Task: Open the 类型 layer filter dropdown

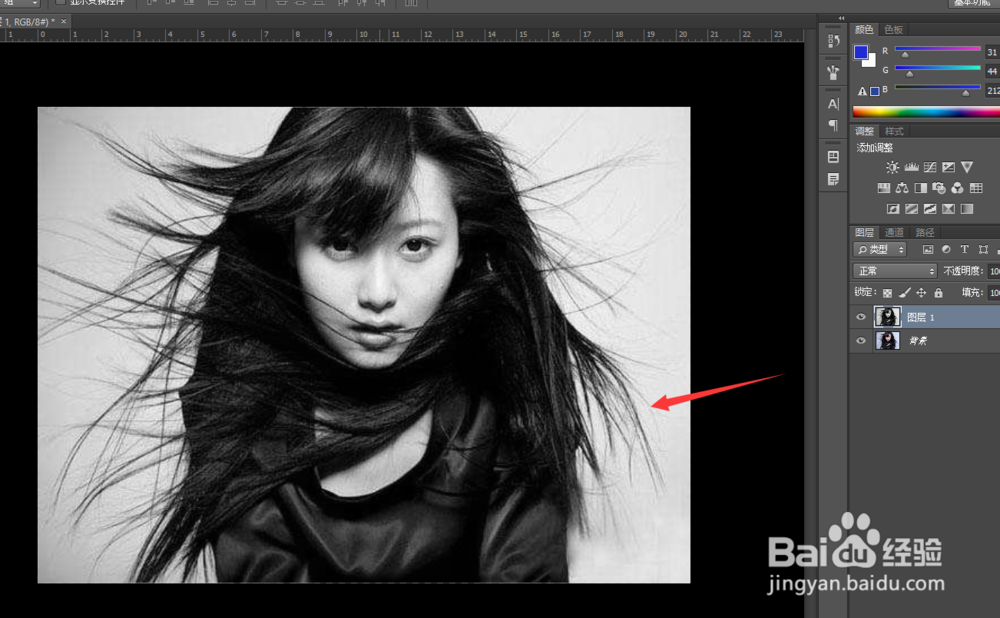Action: [879, 249]
